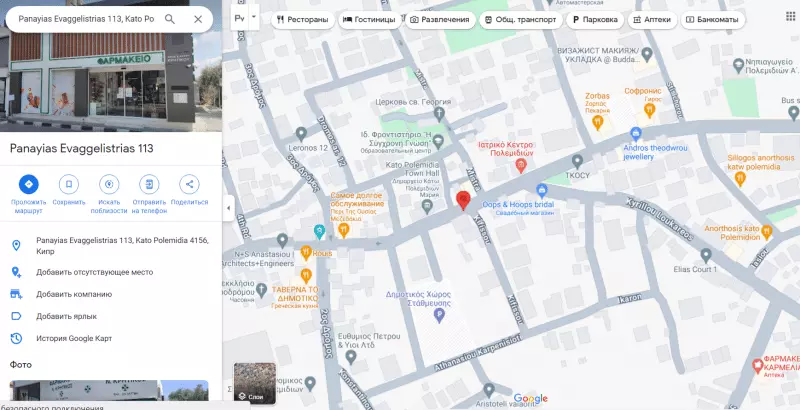Image resolution: width=800 pixels, height=410 pixels.
Task: Choose the Общ. транспорт chip
Action: tap(520, 20)
